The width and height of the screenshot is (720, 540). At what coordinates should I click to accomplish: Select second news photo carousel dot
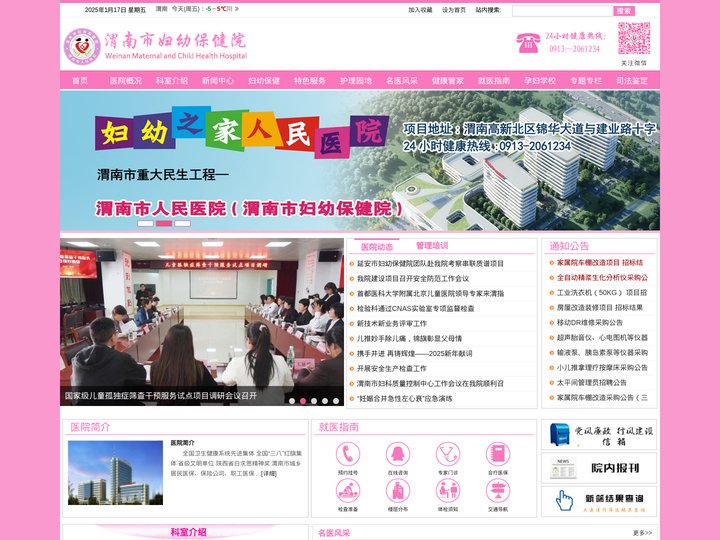click(303, 401)
